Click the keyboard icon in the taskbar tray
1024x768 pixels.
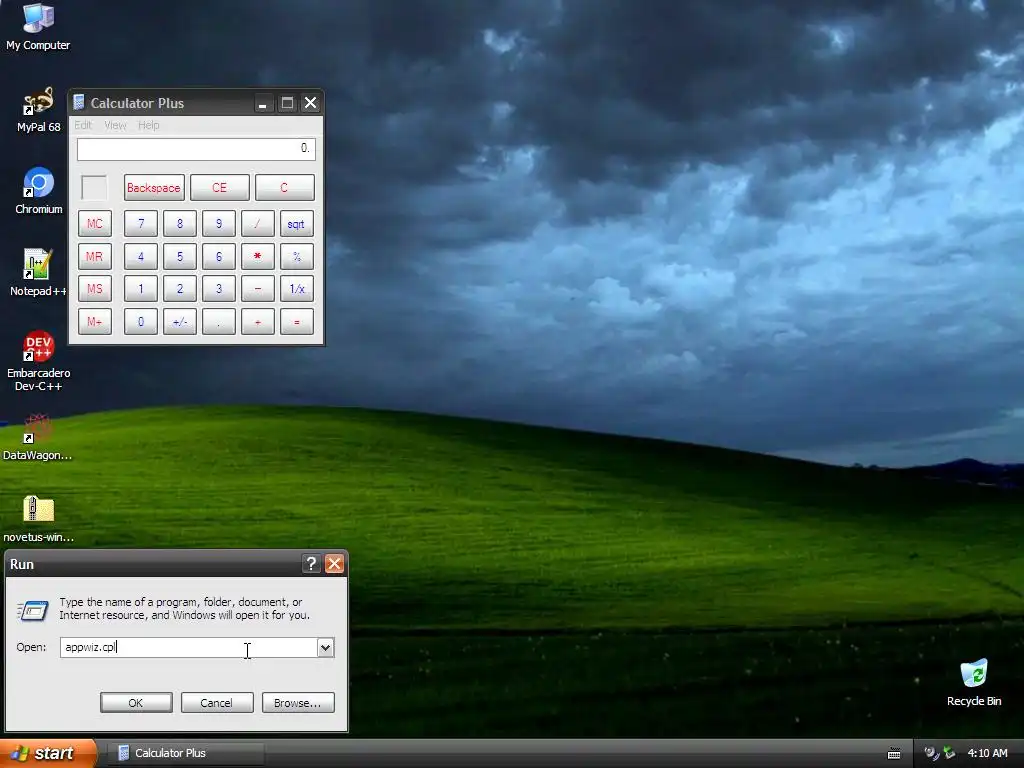894,754
